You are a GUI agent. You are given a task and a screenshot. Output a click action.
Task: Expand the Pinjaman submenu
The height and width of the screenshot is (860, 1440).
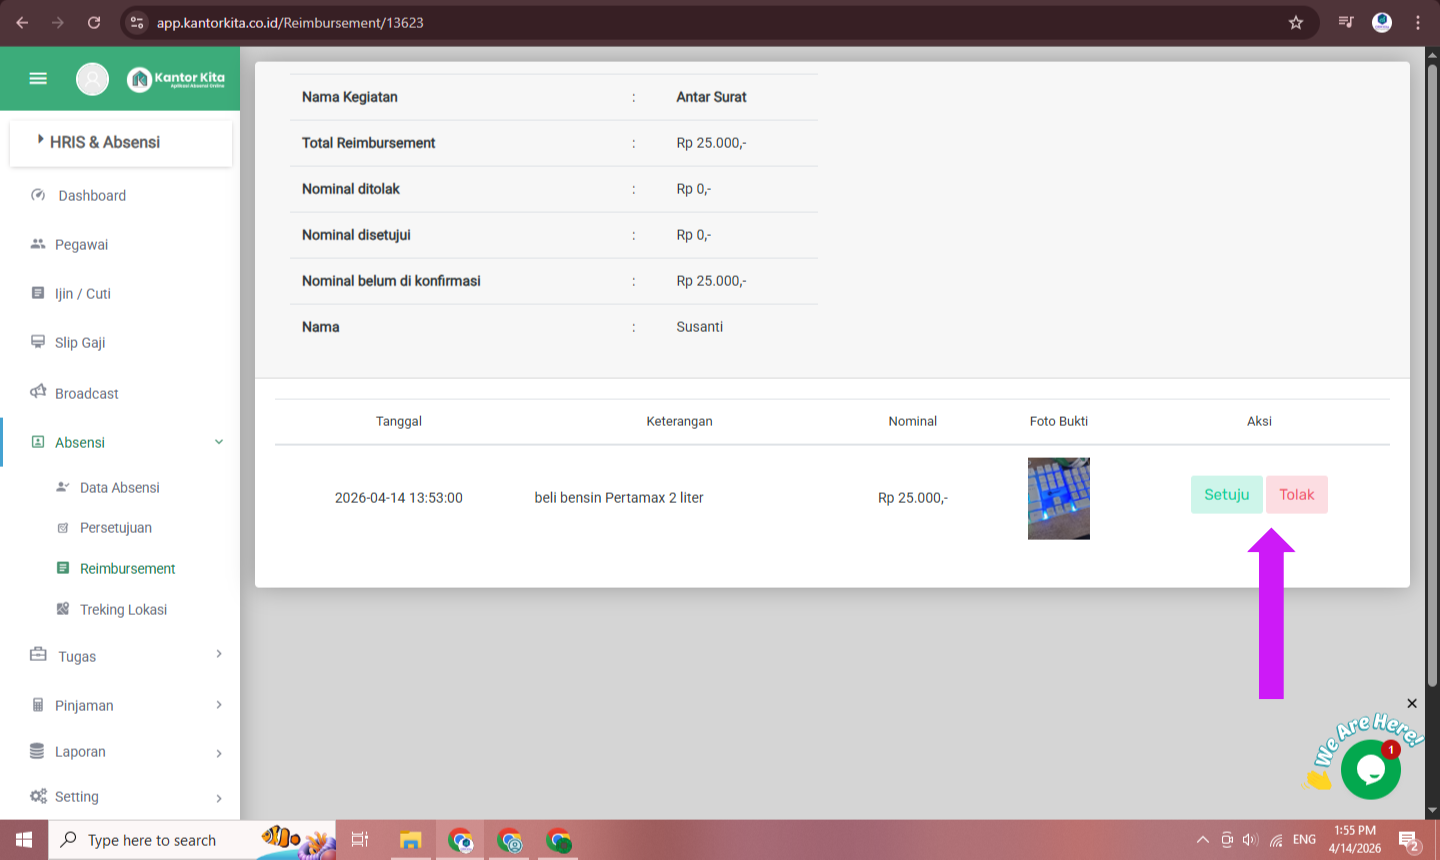point(219,705)
